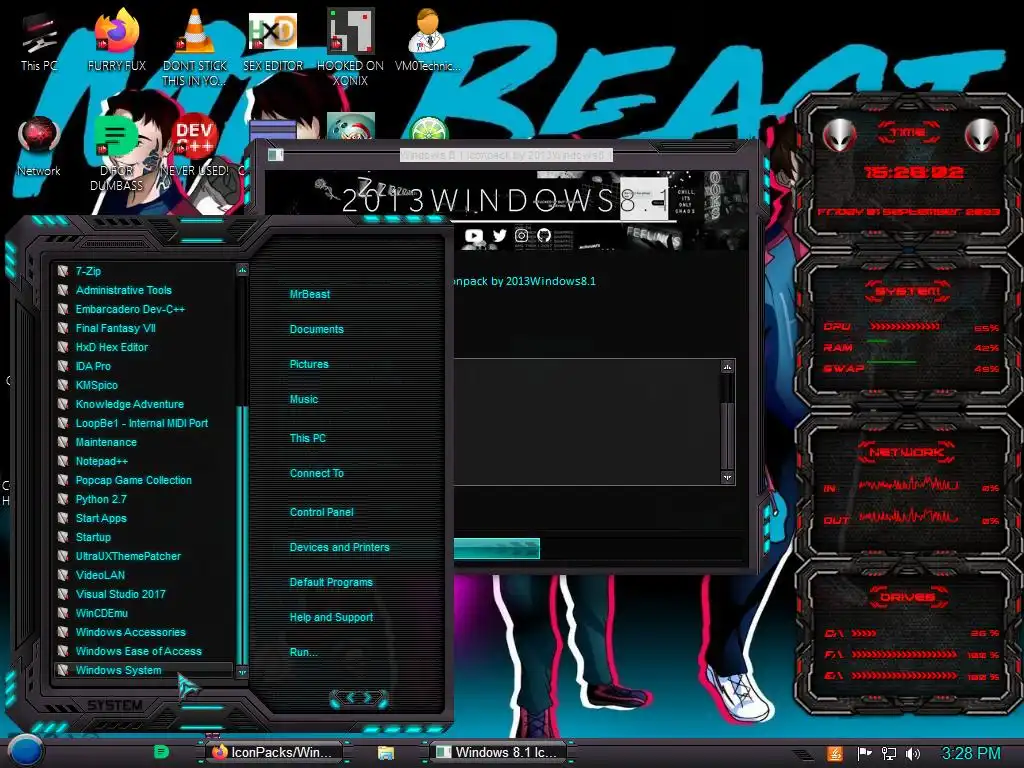
Task: Open Documents from the Start menu
Action: coord(316,329)
